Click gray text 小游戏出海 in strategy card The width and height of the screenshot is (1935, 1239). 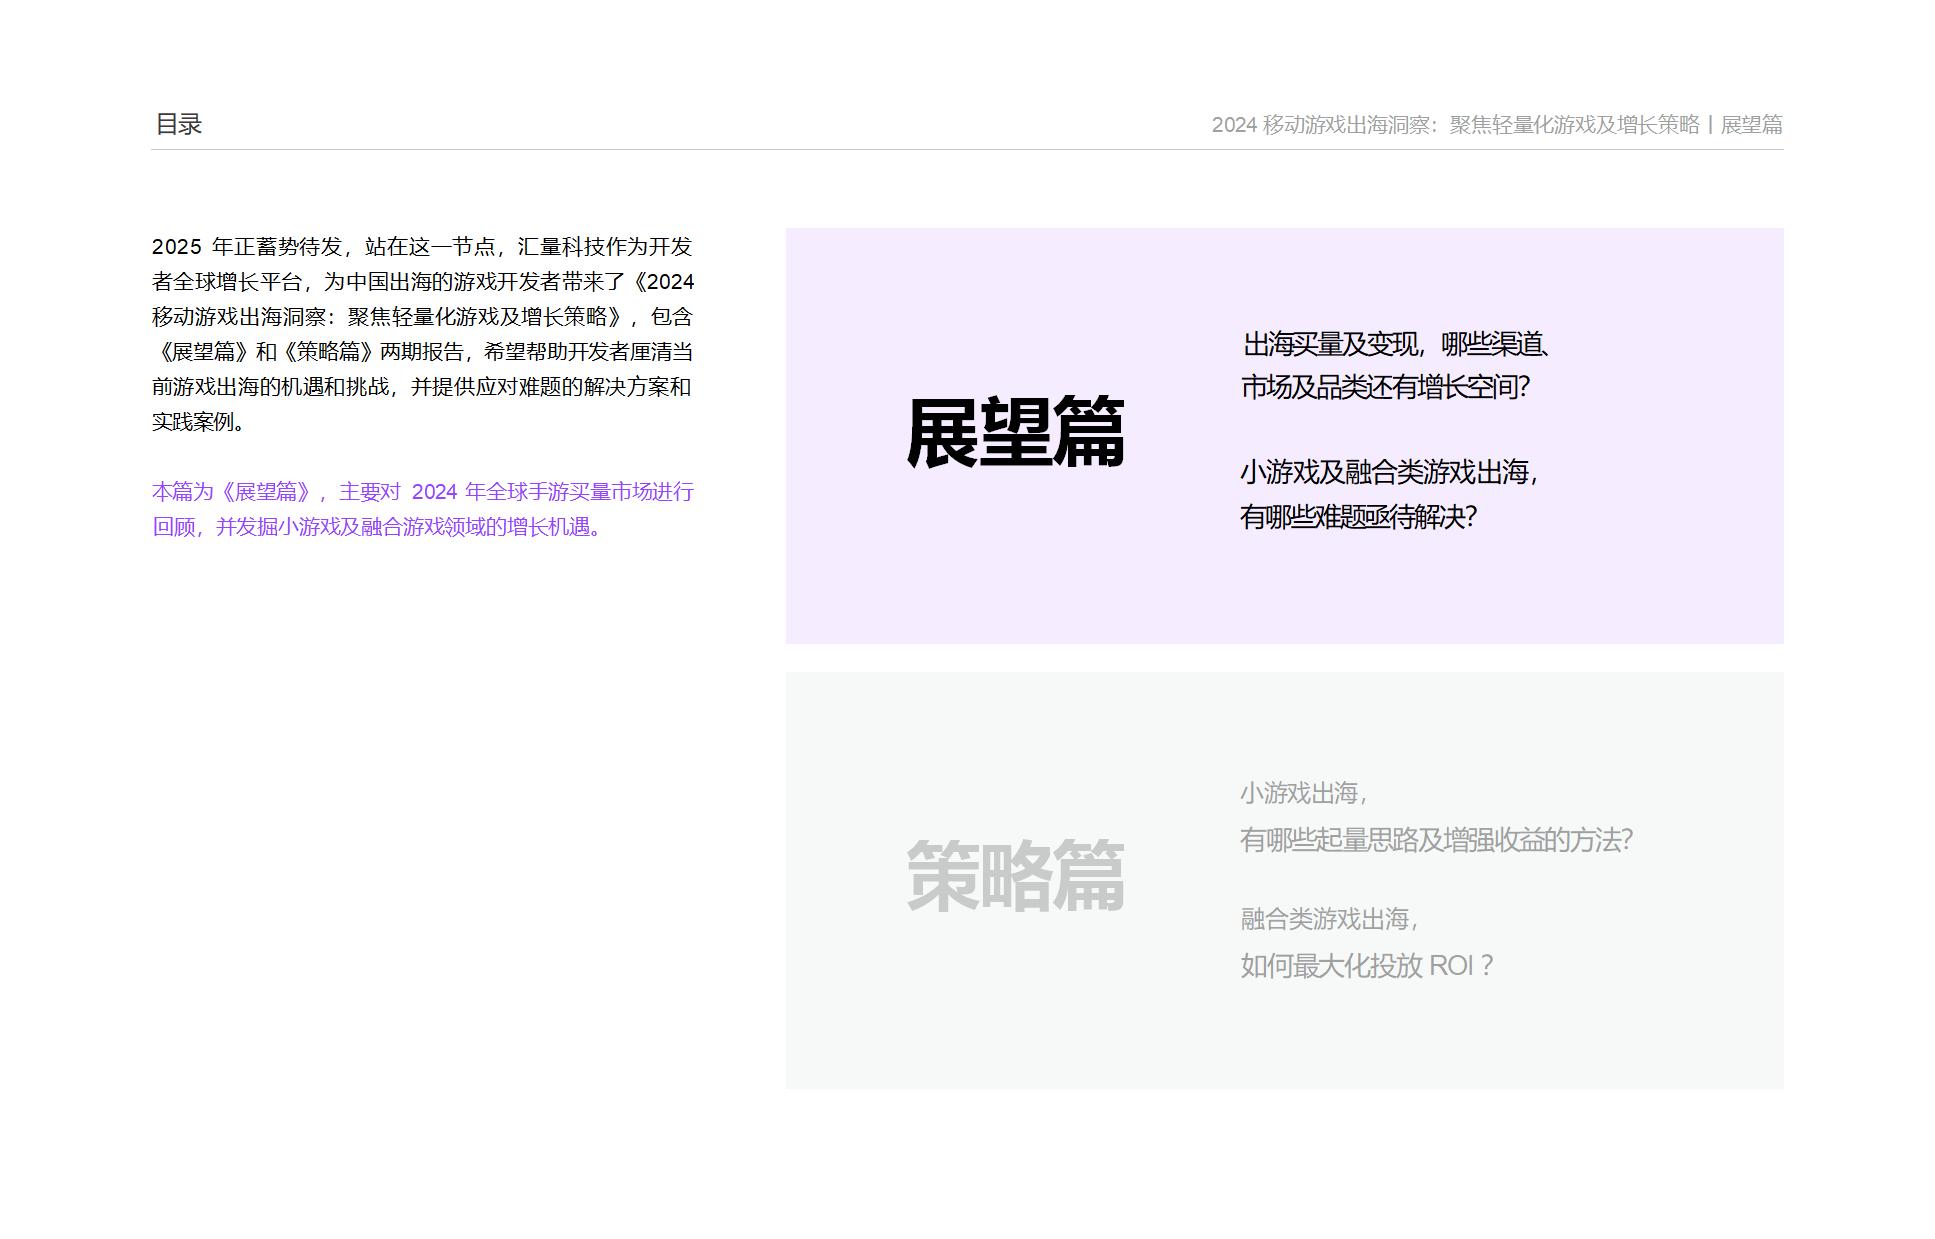1303,794
